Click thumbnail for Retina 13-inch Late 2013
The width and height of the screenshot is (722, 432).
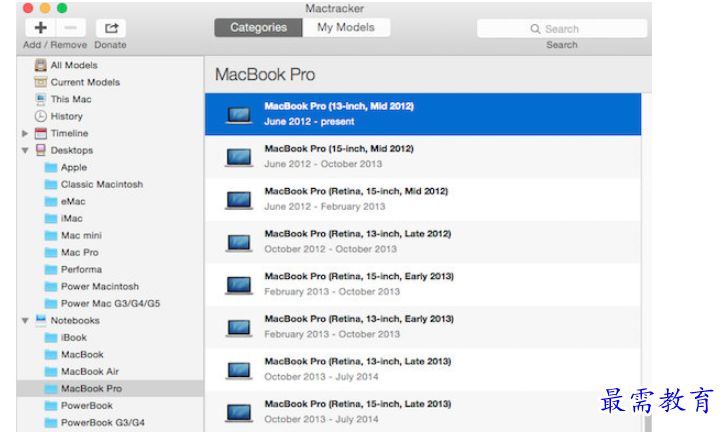239,370
